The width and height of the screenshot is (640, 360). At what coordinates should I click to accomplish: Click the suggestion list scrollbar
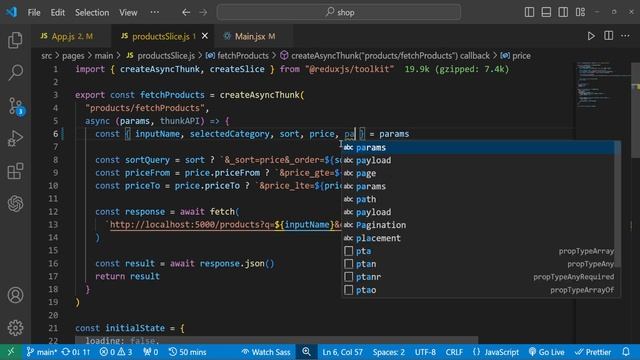618,204
